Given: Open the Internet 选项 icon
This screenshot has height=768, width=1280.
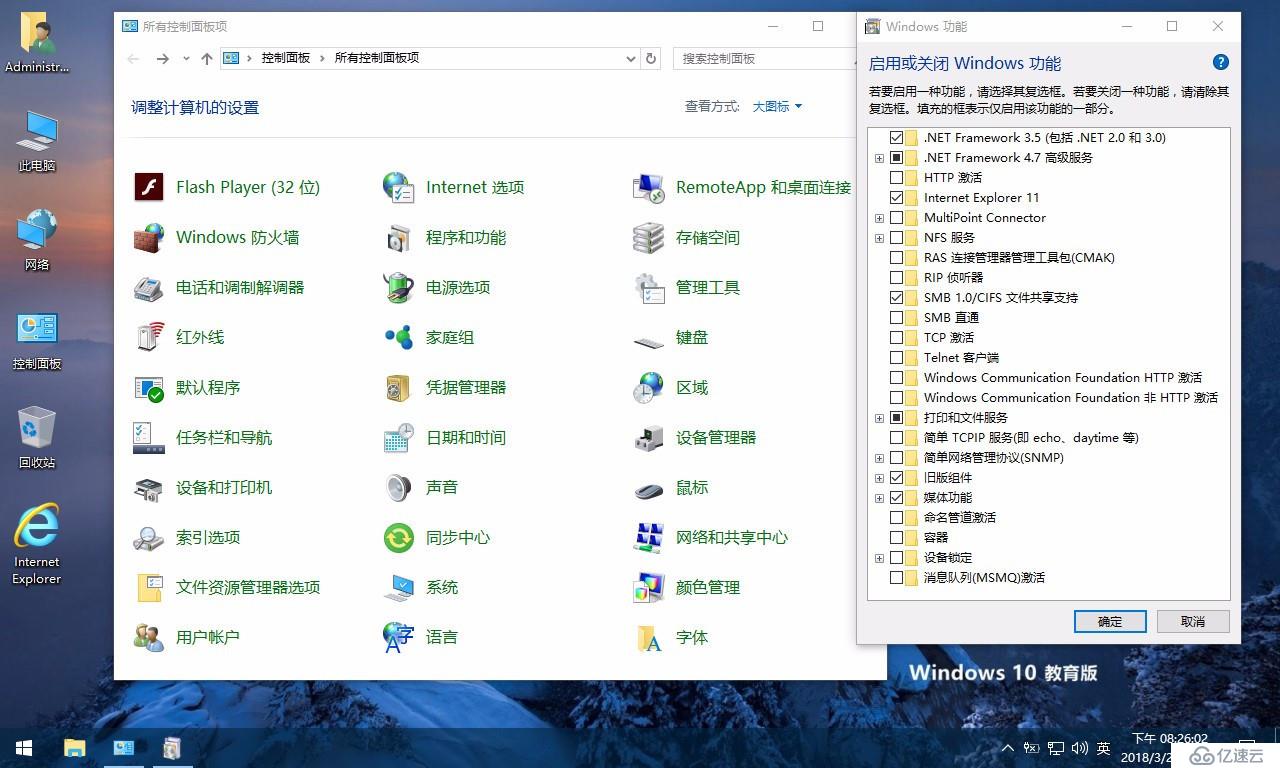Looking at the screenshot, I should pos(399,187).
